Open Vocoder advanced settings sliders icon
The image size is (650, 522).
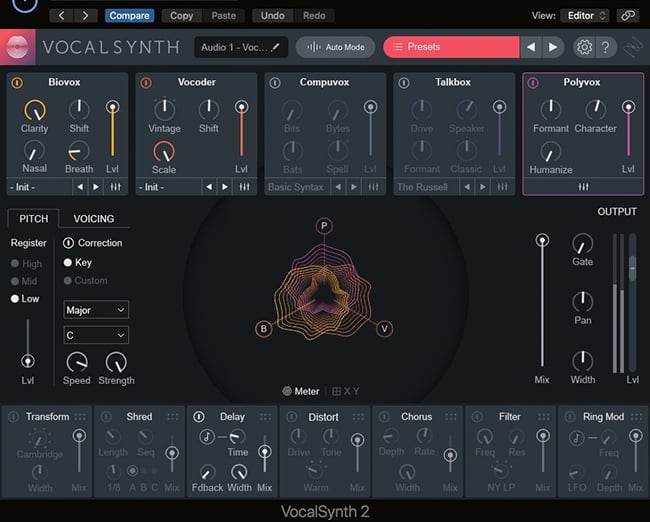pos(243,187)
